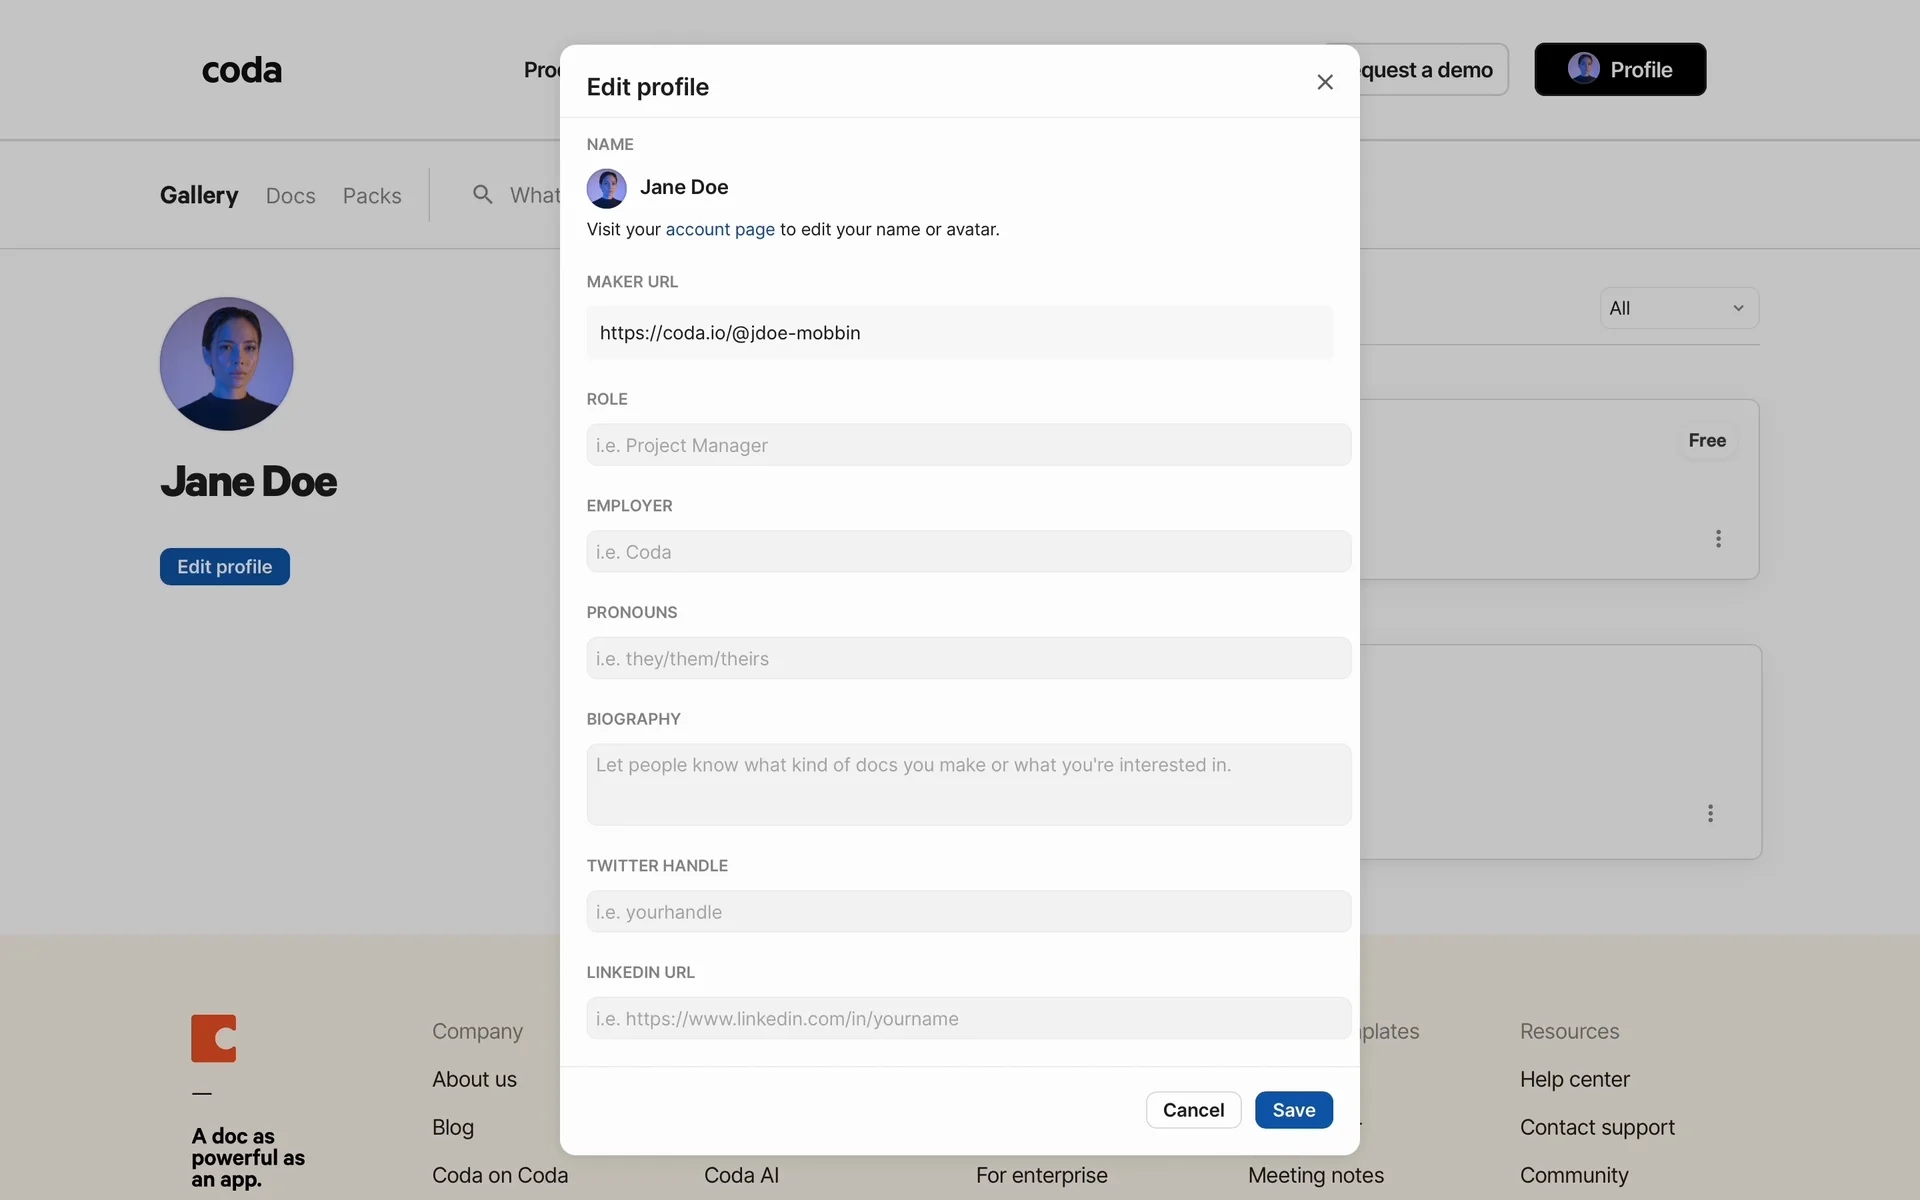The width and height of the screenshot is (1920, 1200).
Task: Click Jane Doe's small avatar in dialog
Action: (606, 188)
